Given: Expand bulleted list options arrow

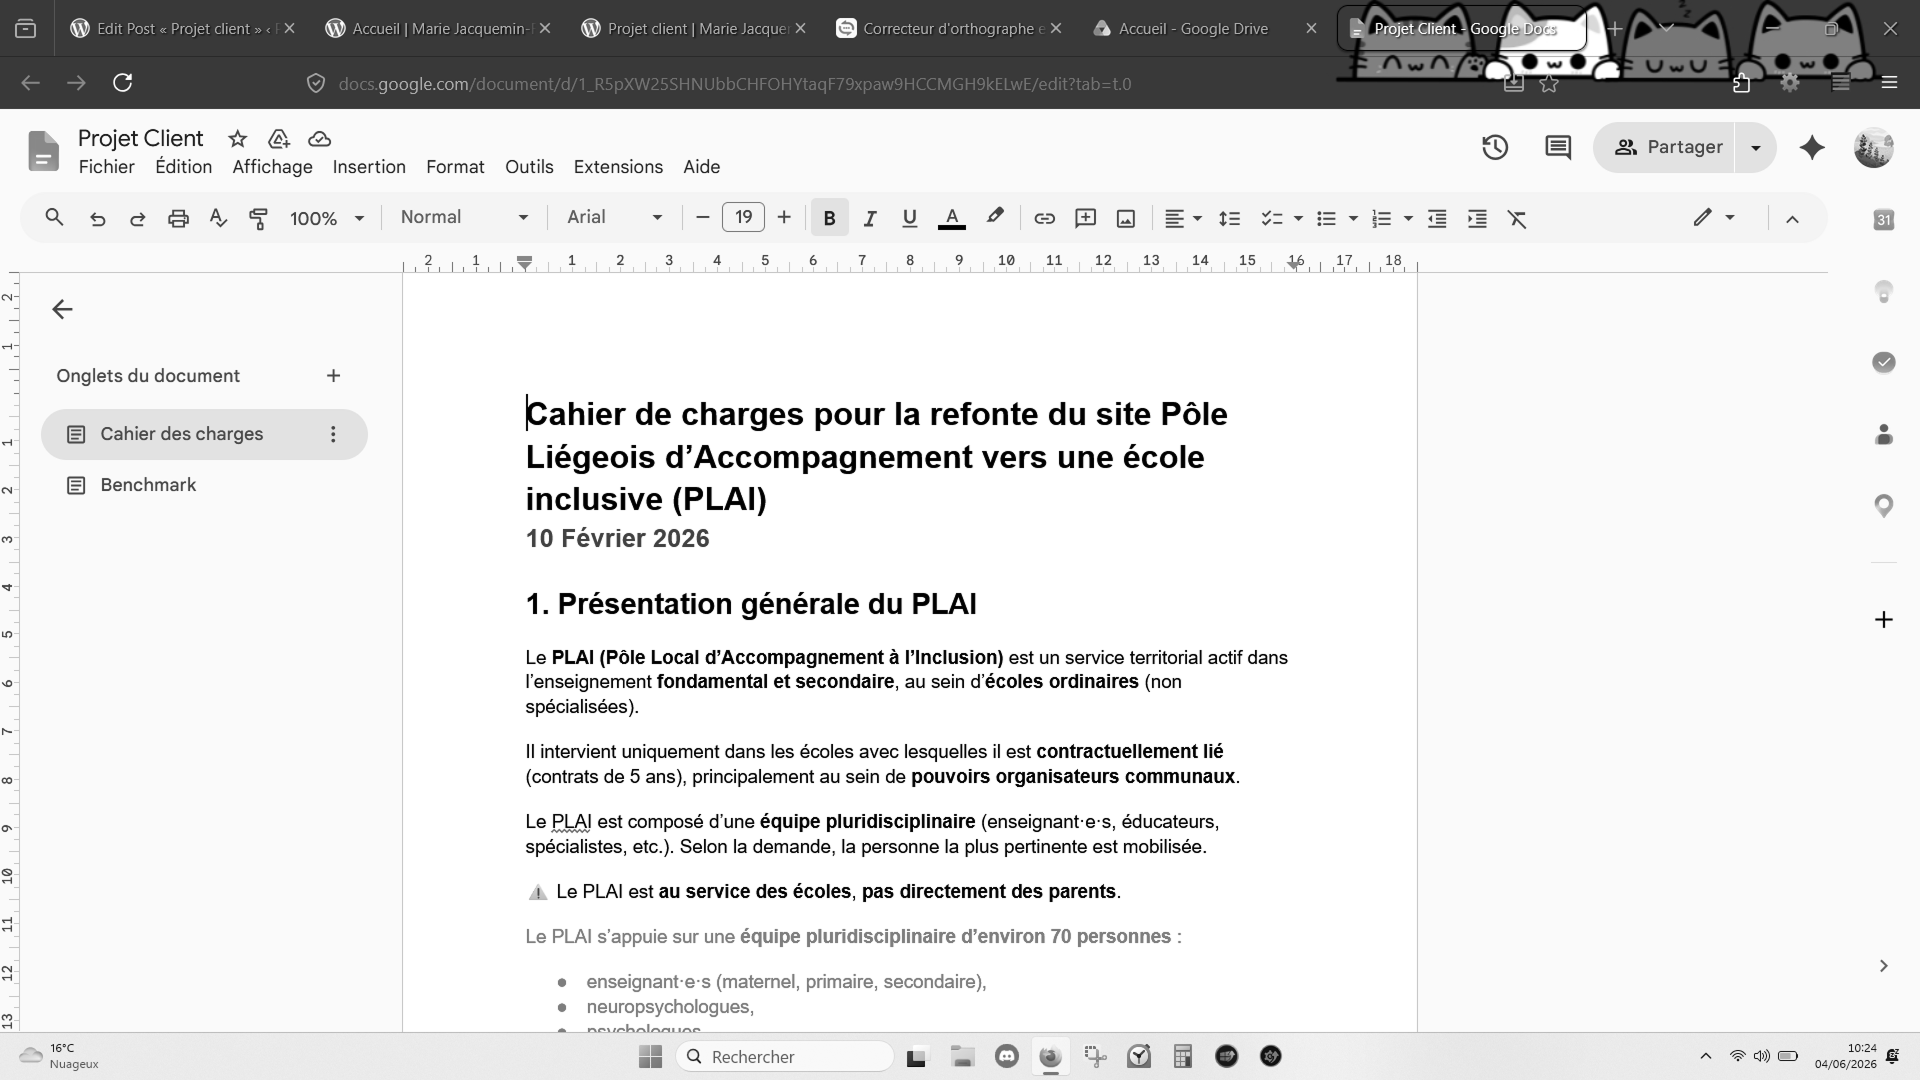Looking at the screenshot, I should coord(1353,218).
